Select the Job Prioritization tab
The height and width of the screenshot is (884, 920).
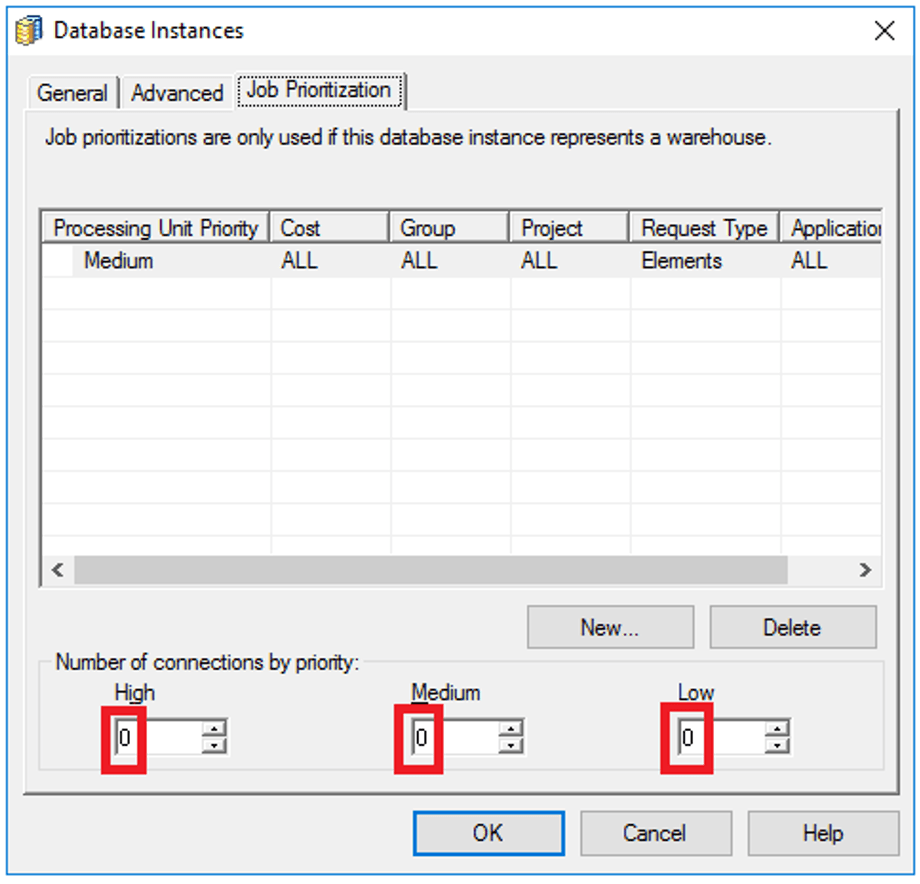pyautogui.click(x=319, y=90)
